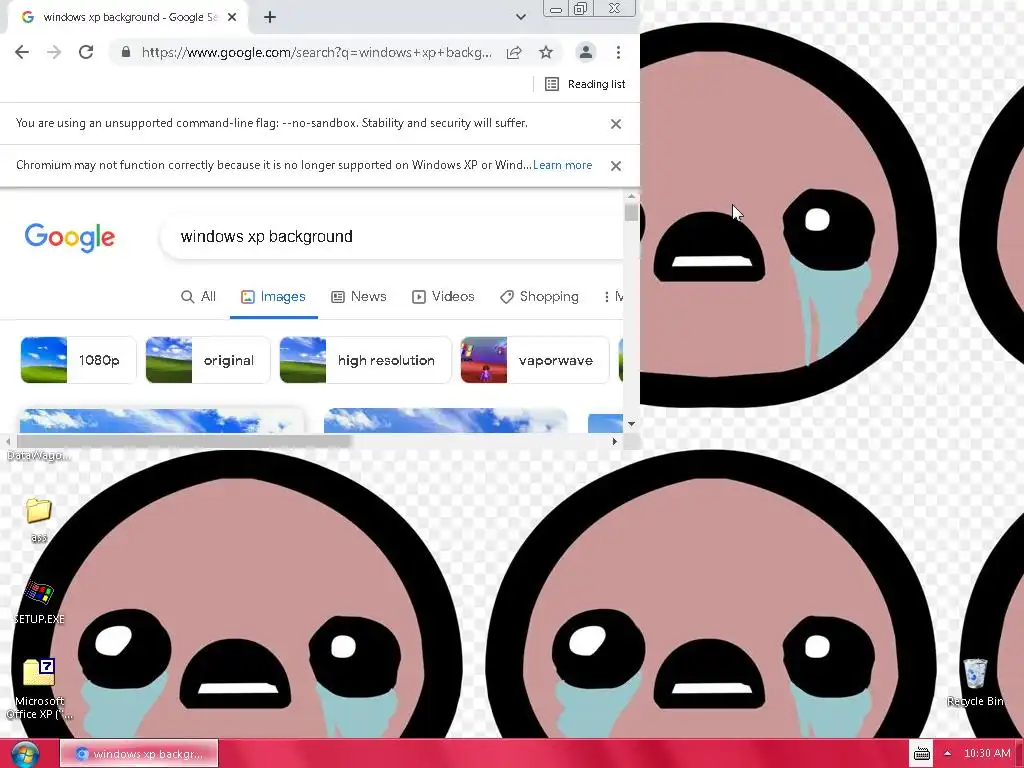
Task: Show hidden system tray icons
Action: [x=947, y=754]
